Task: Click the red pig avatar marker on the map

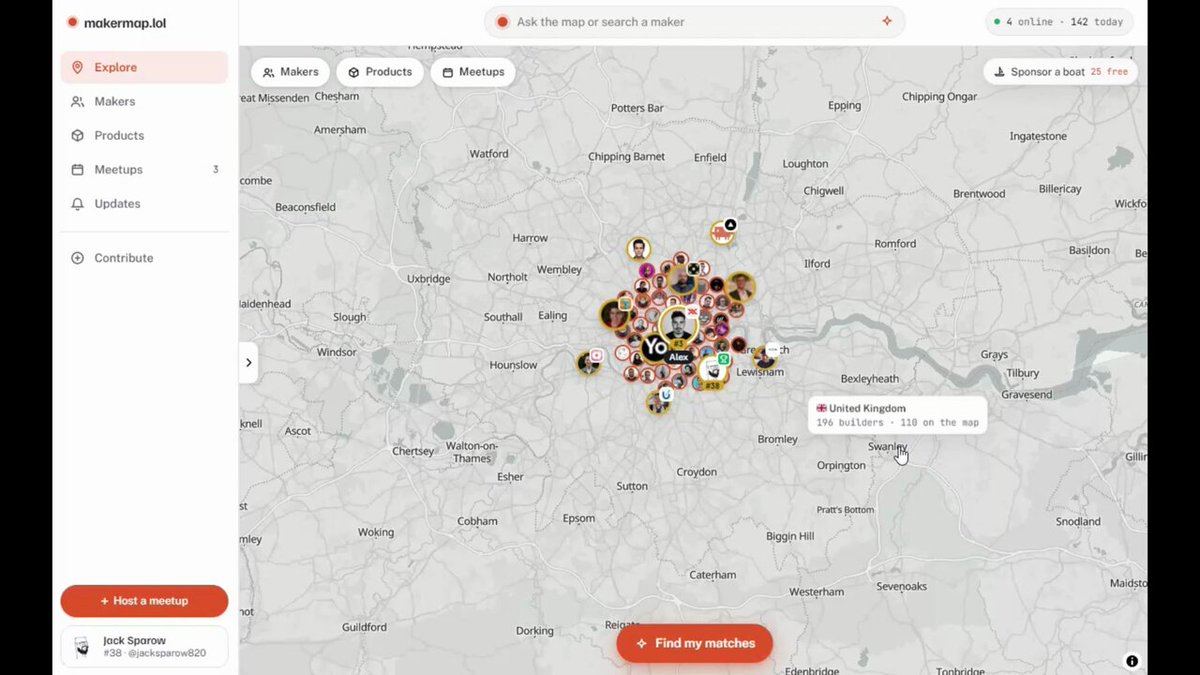Action: click(721, 235)
